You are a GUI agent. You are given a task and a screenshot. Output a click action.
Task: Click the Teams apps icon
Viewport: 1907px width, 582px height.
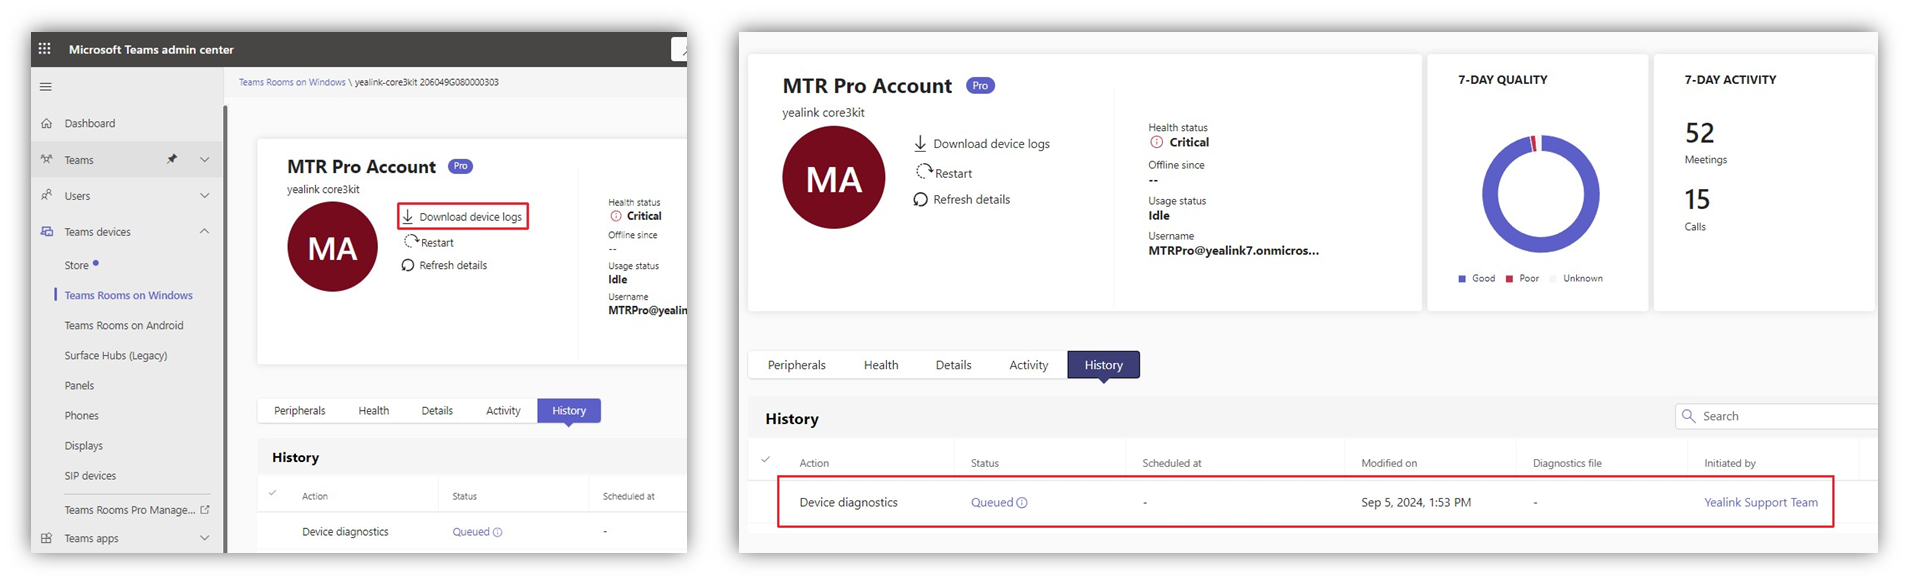coord(46,538)
